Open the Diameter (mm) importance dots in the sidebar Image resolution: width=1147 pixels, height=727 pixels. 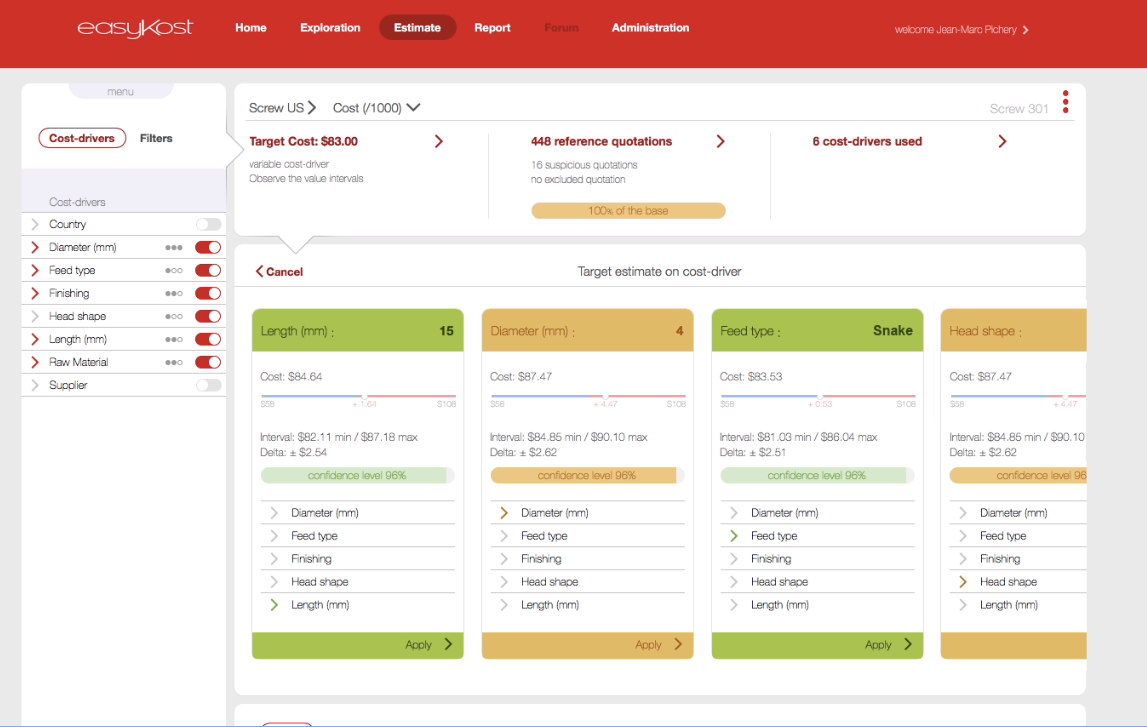pos(173,247)
